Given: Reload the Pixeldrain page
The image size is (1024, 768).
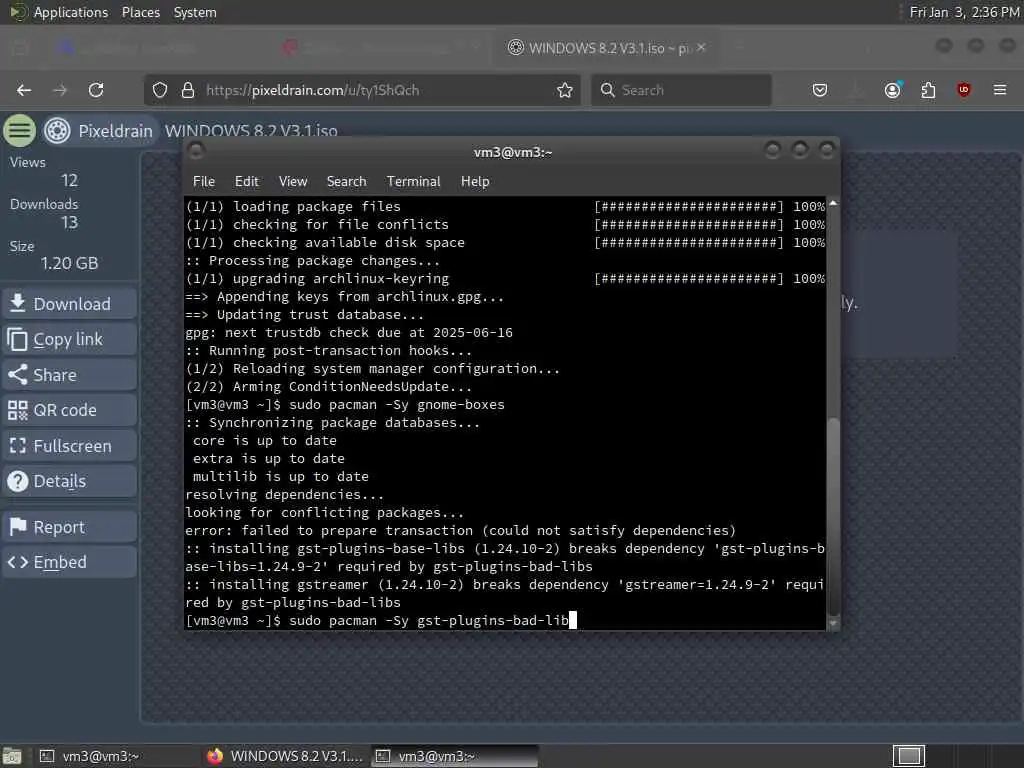Looking at the screenshot, I should [96, 90].
